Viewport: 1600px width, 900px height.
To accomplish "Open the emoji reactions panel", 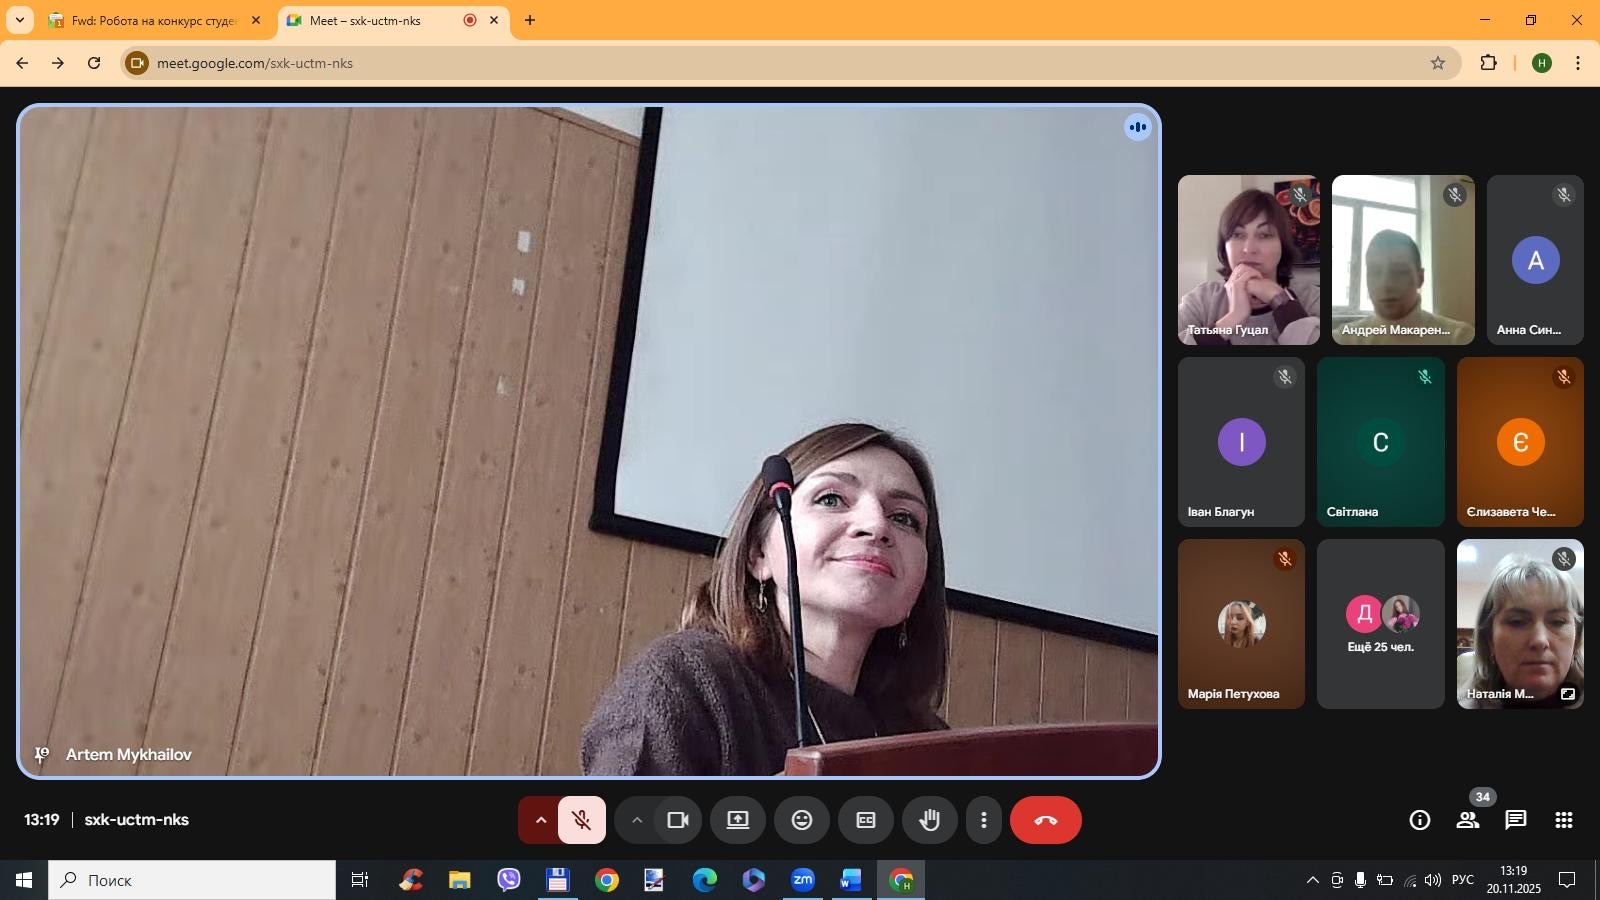I will pos(802,820).
